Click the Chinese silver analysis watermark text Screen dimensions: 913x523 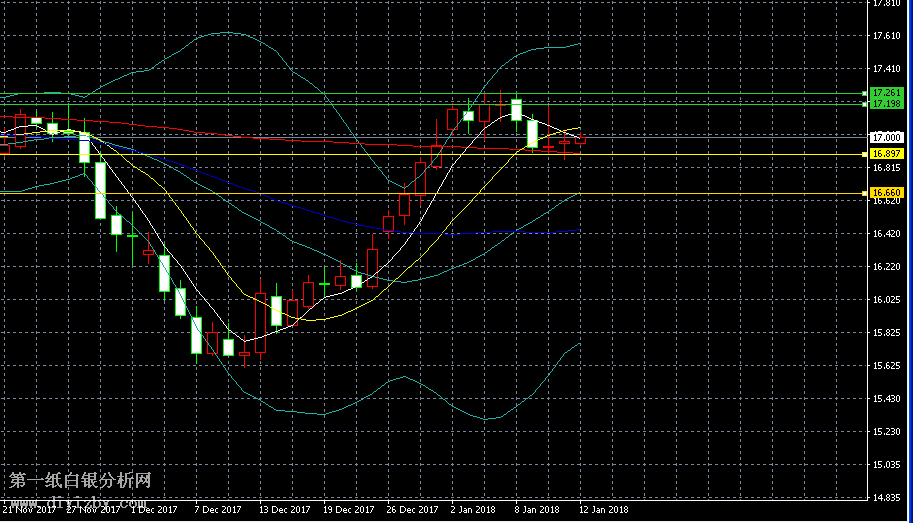pos(80,481)
